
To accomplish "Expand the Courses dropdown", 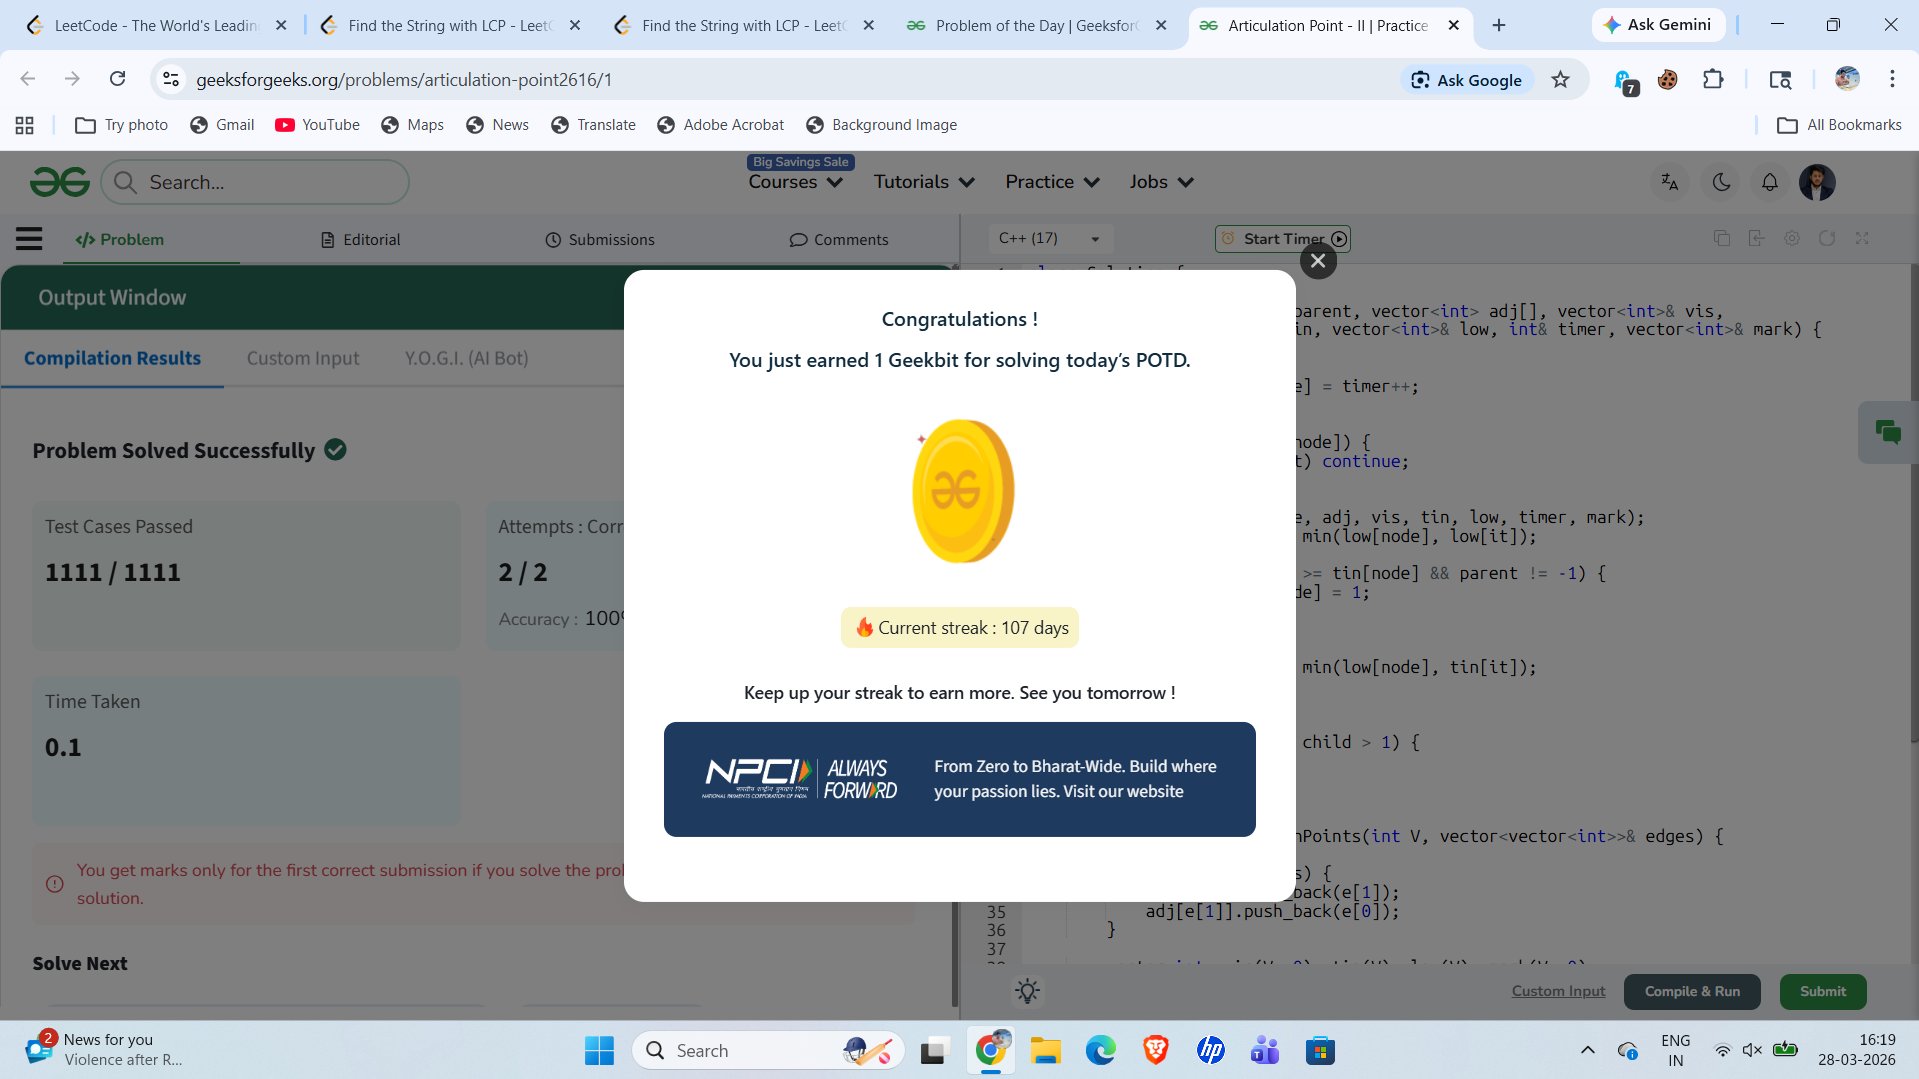I will [x=796, y=182].
